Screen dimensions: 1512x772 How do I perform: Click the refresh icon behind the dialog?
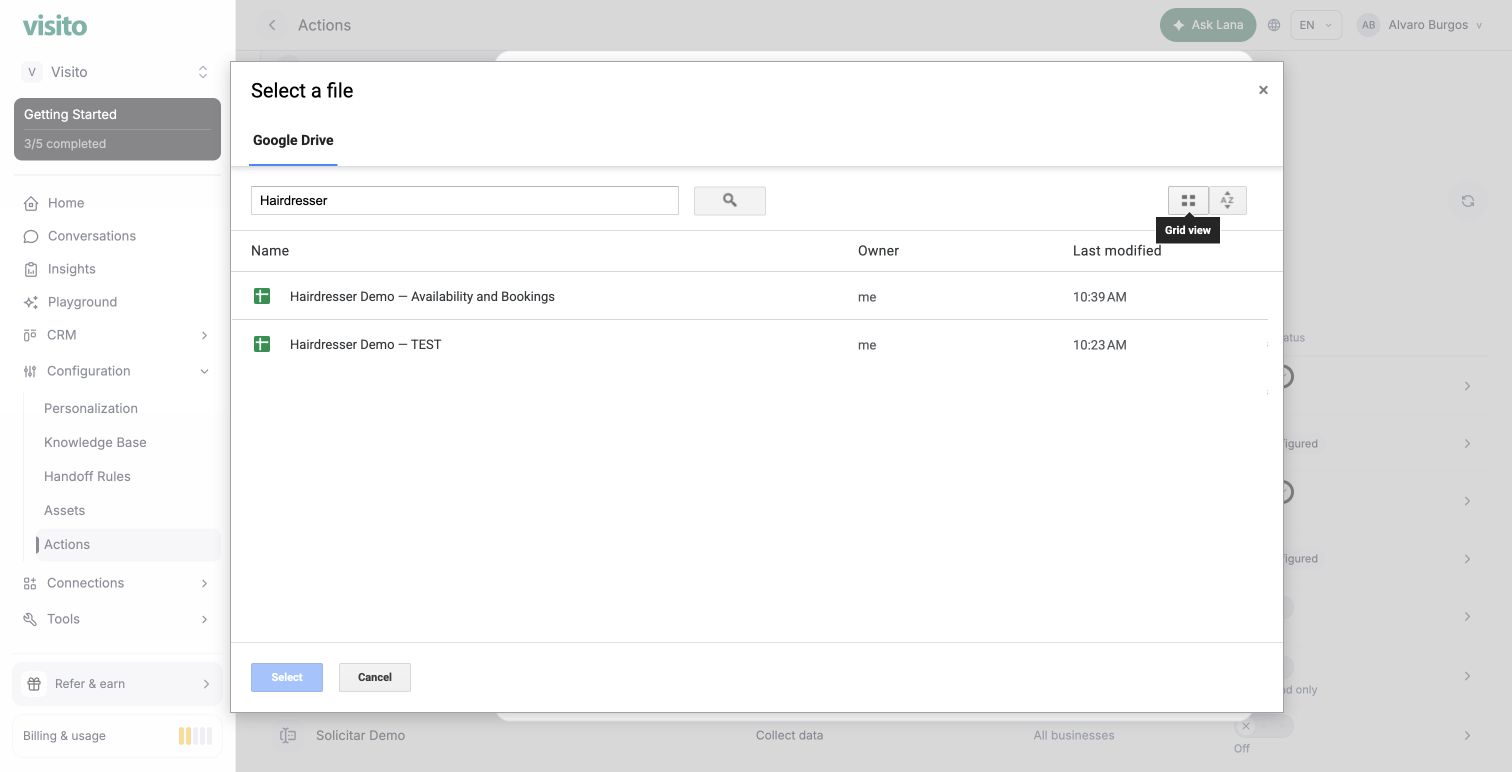[1468, 200]
